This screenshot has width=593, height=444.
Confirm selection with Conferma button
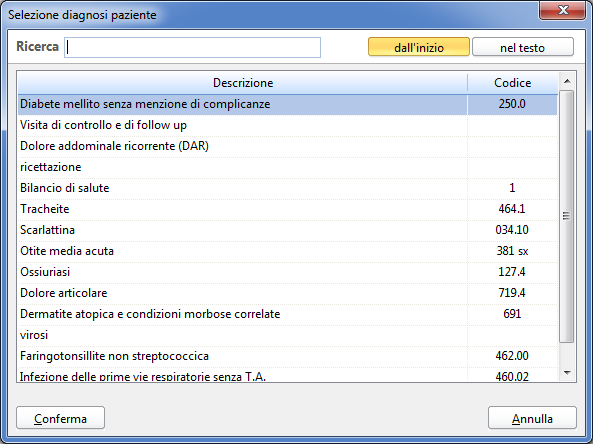pos(61,418)
